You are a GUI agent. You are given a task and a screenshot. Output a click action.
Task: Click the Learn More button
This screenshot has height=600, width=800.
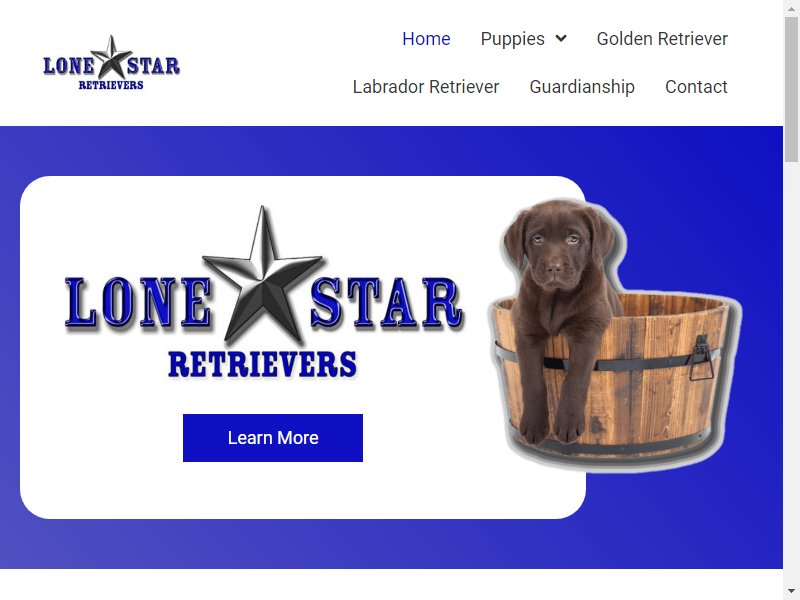point(272,438)
